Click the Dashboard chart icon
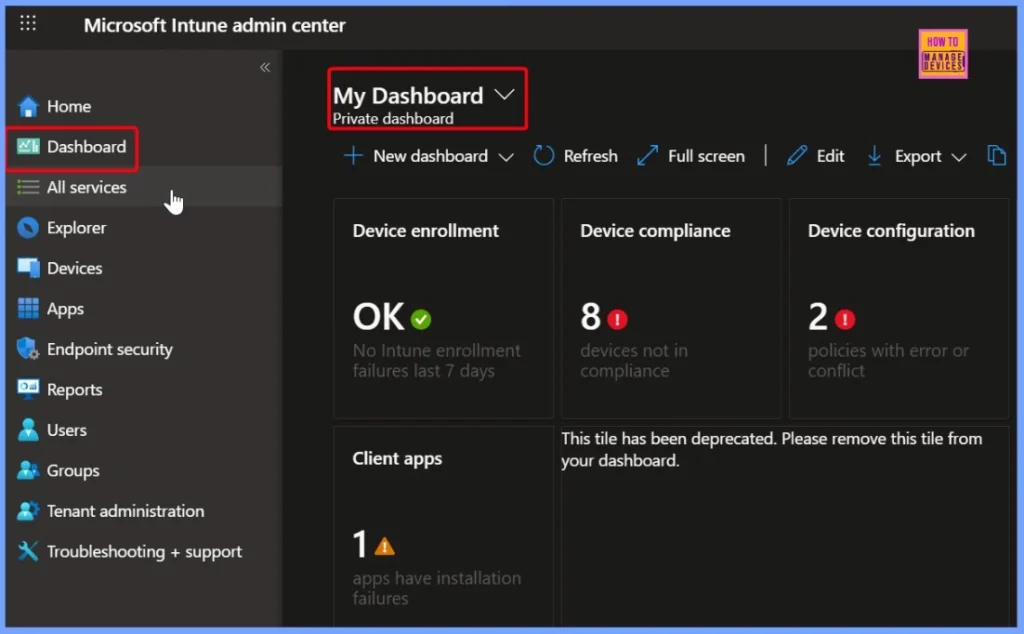 click(27, 146)
